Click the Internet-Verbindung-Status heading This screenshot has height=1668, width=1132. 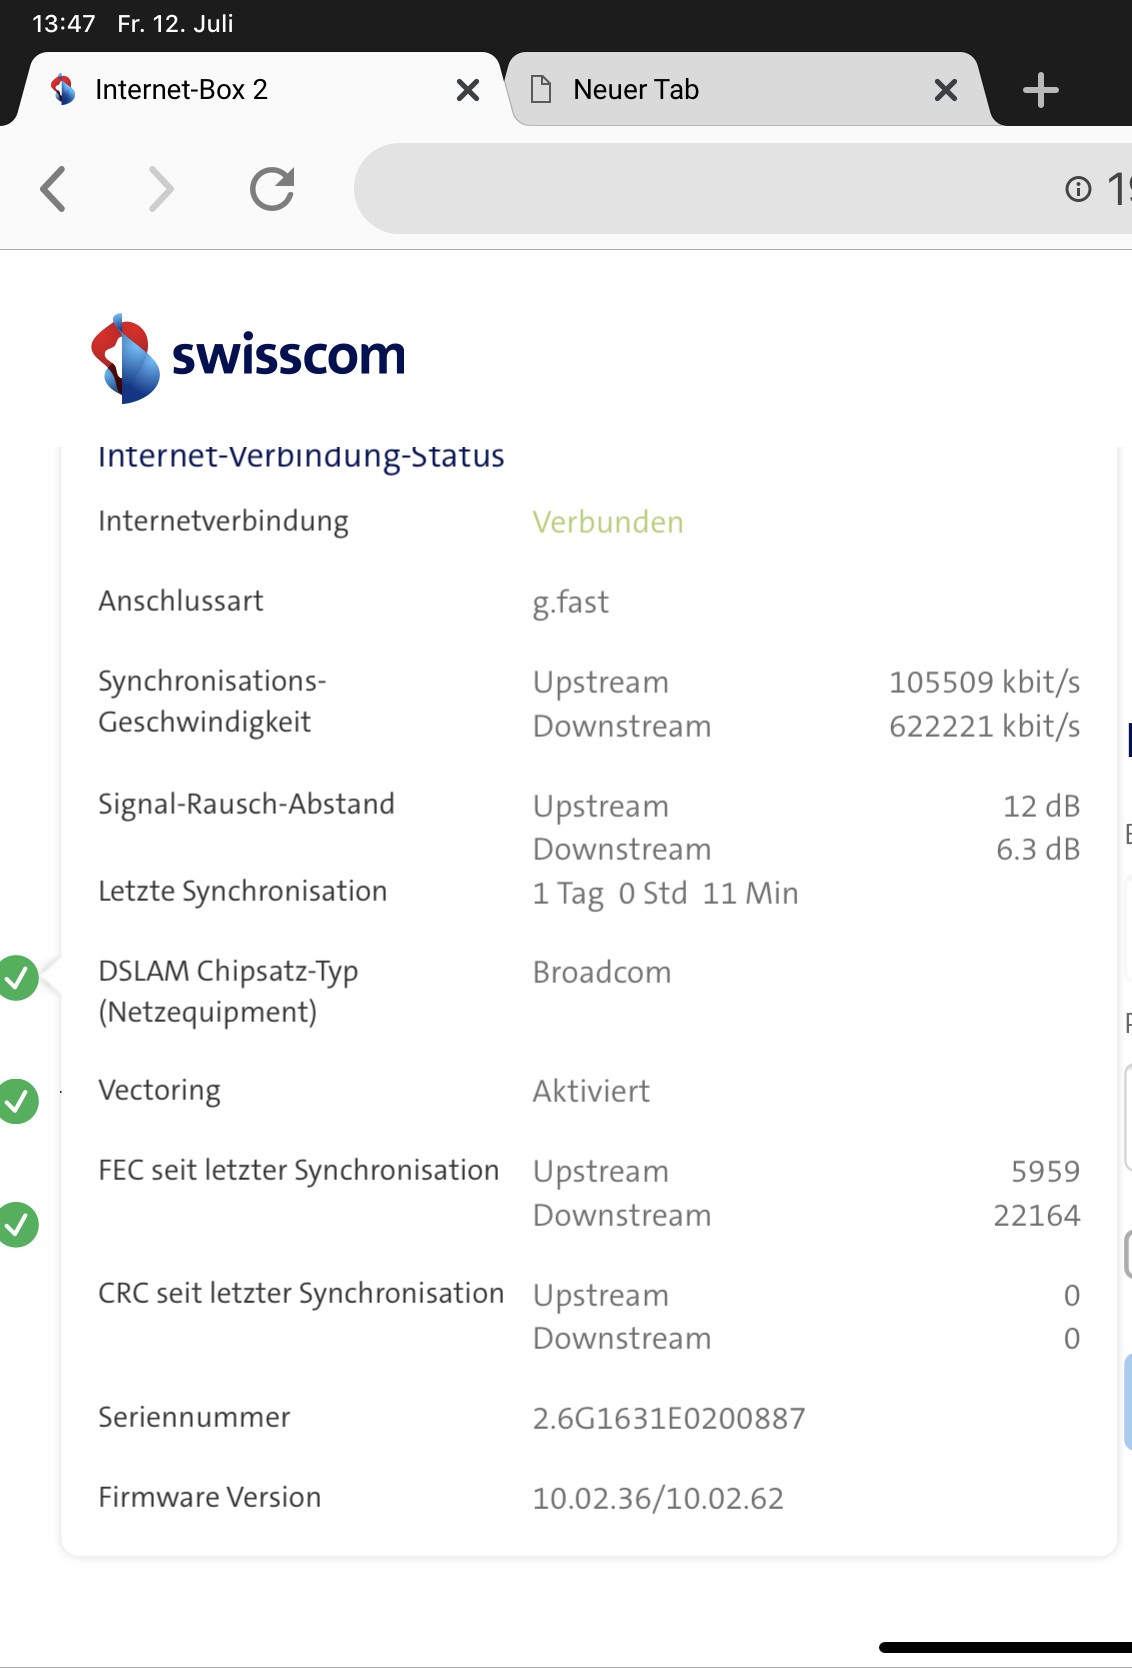pos(301,456)
